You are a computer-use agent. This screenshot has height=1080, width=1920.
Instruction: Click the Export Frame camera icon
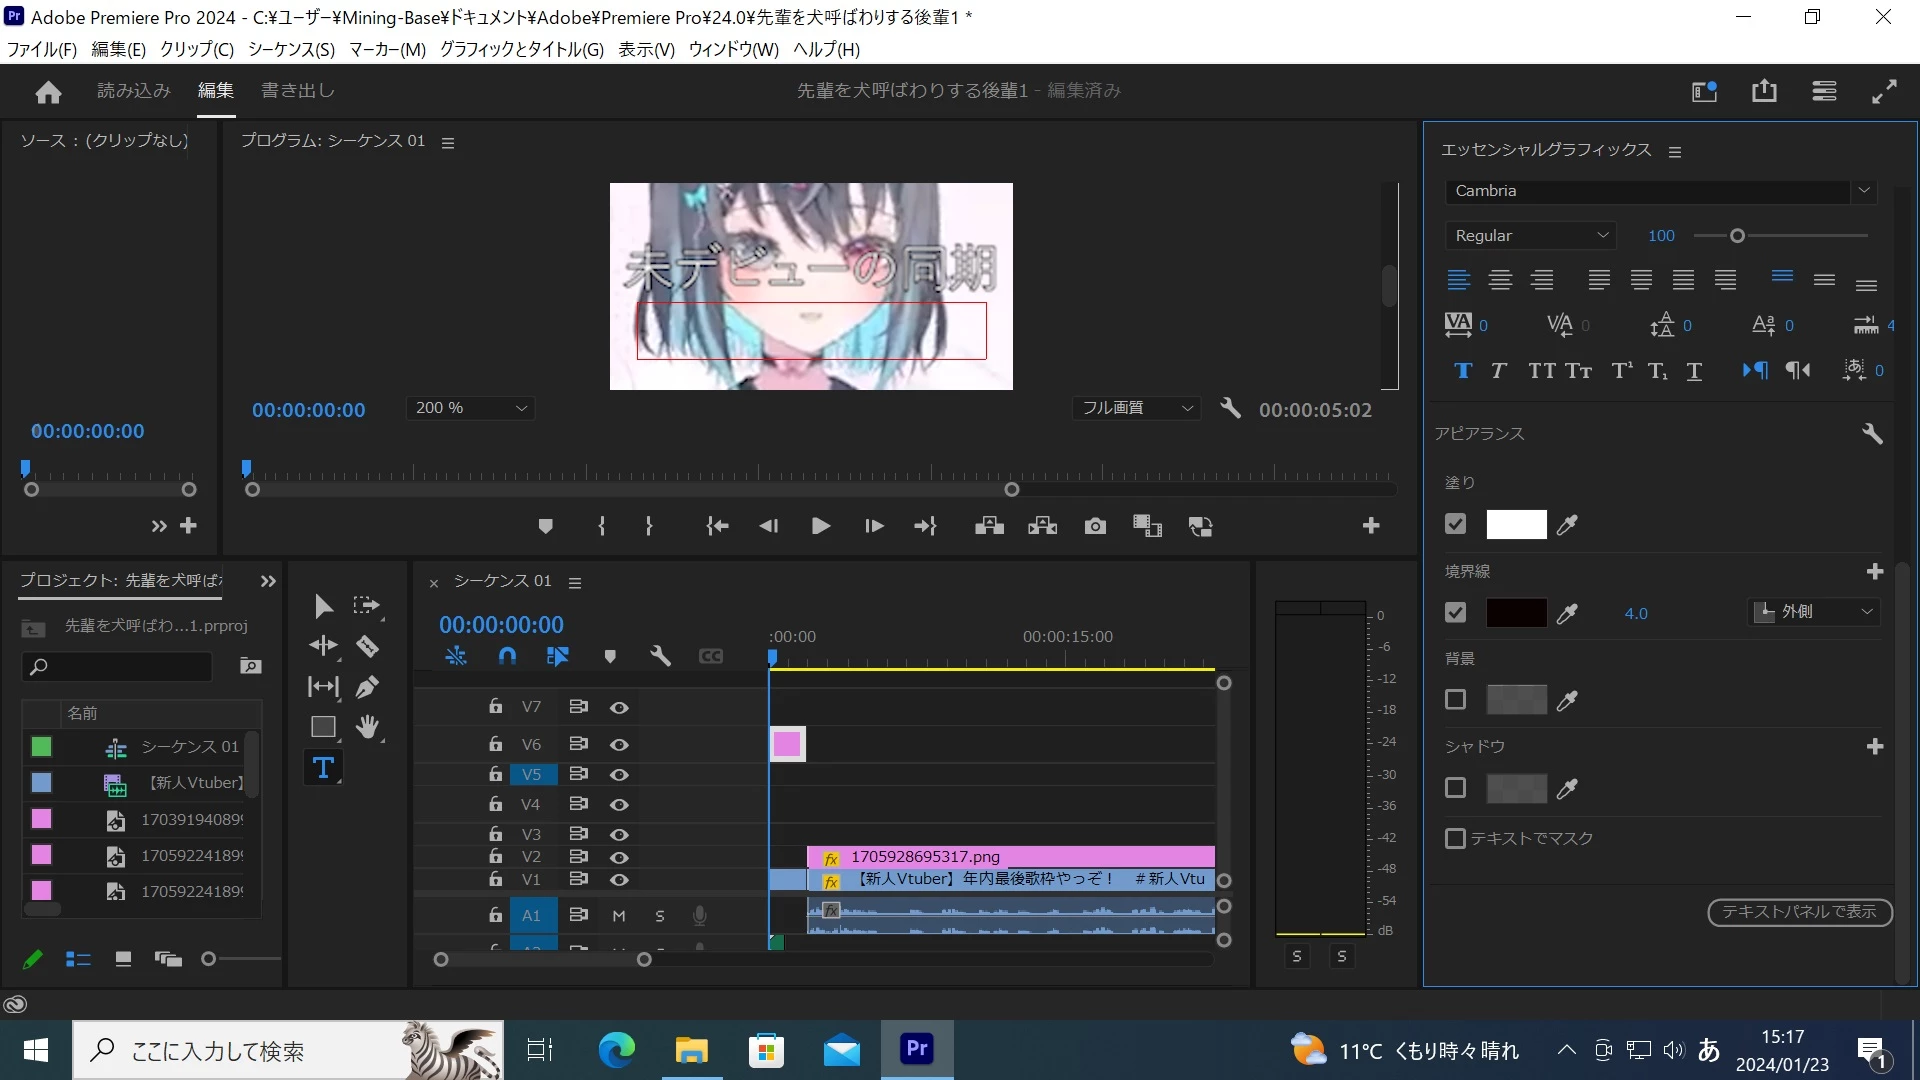pyautogui.click(x=1095, y=526)
